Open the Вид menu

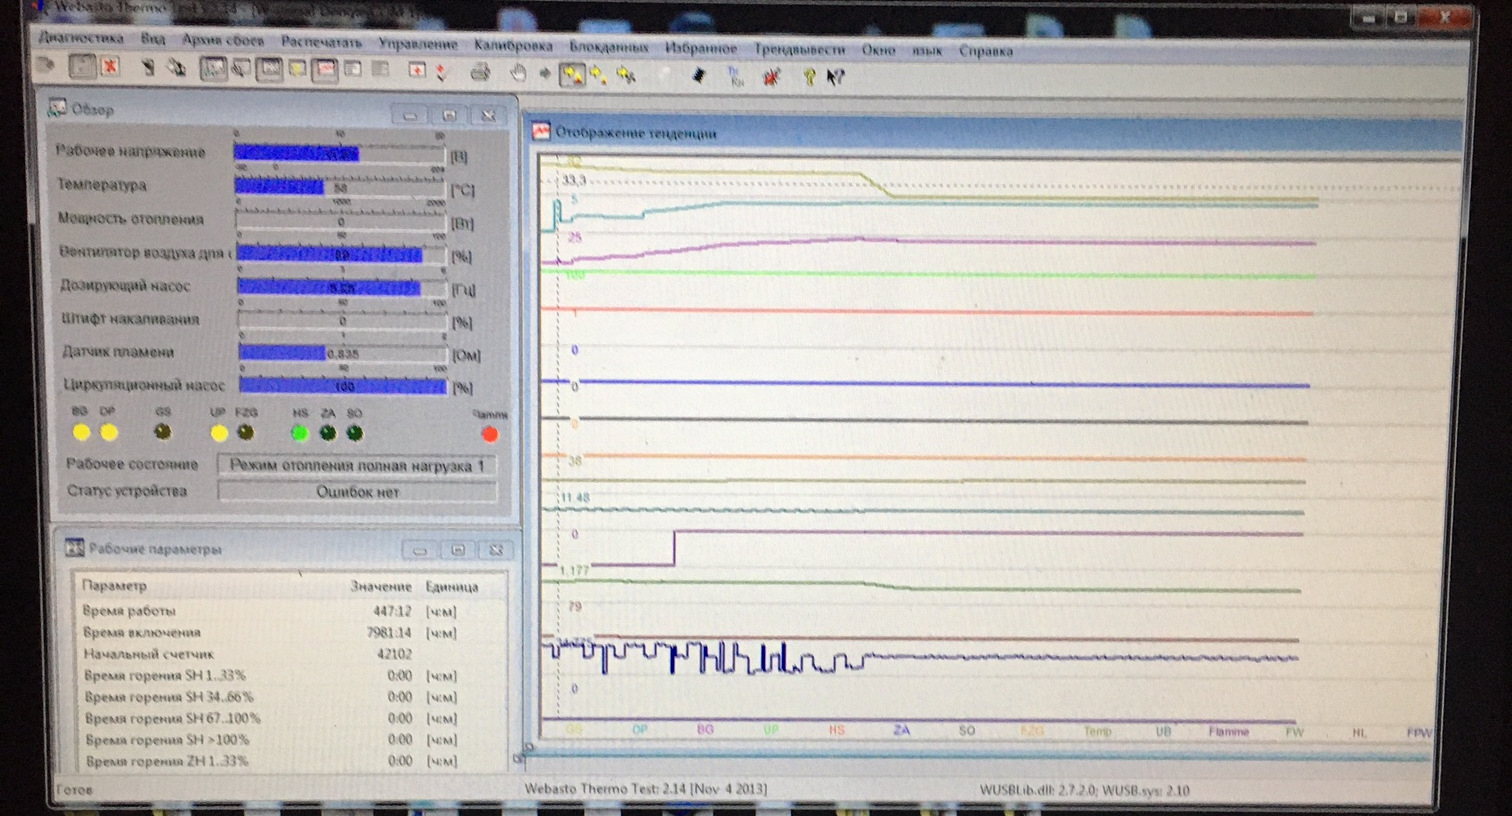tap(153, 39)
